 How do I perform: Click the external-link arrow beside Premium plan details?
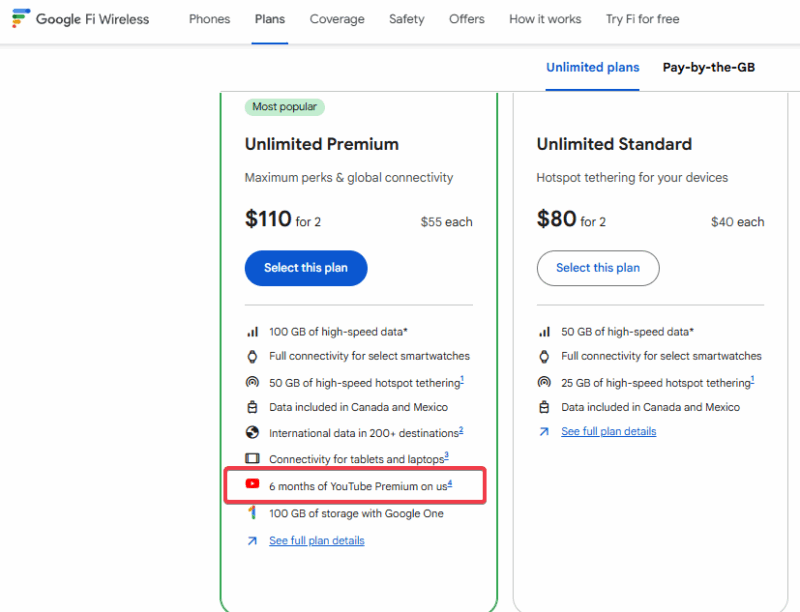pyautogui.click(x=253, y=540)
